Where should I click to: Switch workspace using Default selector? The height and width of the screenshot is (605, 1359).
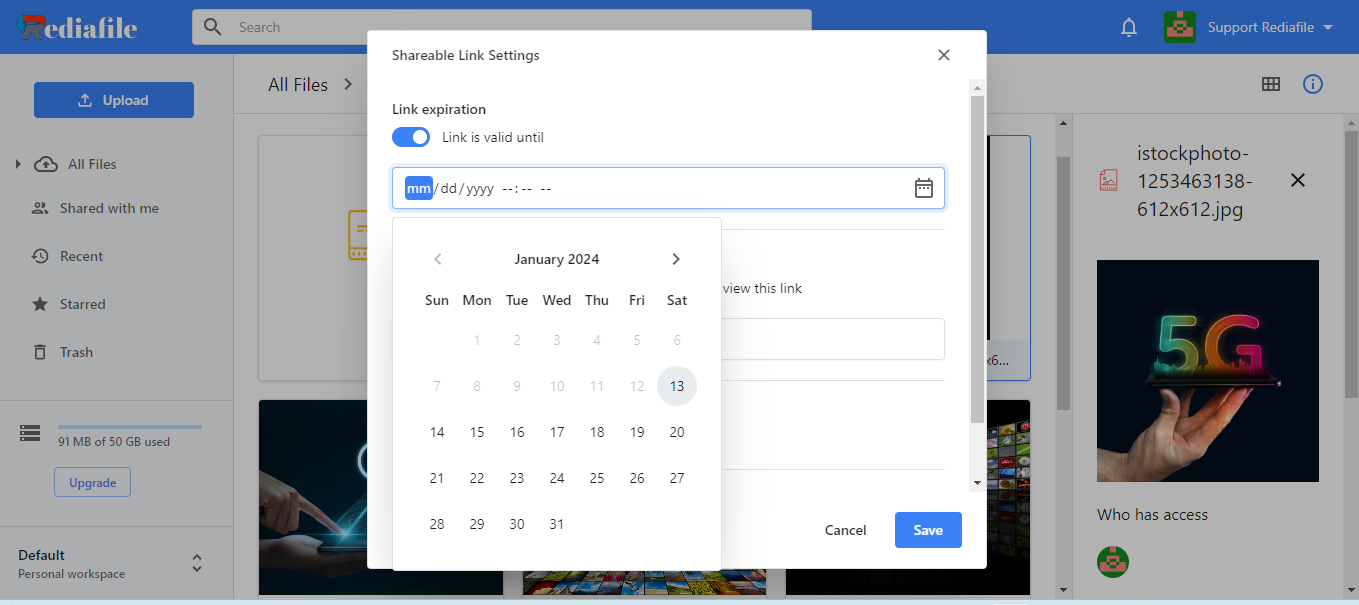(197, 564)
